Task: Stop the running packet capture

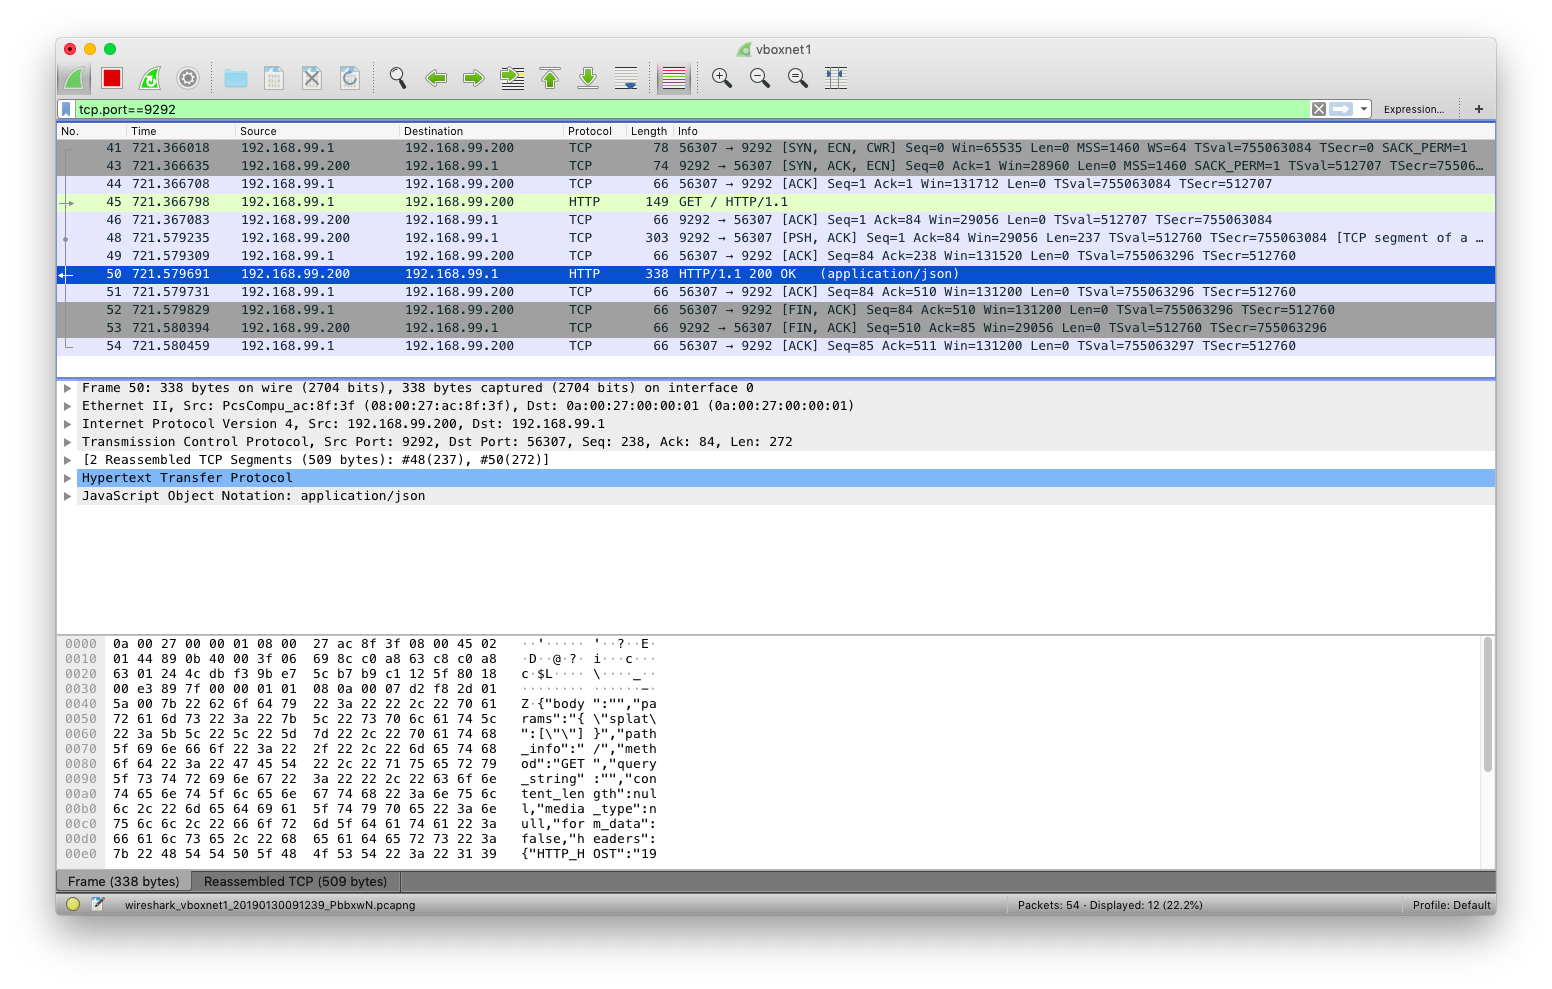Action: tap(112, 78)
